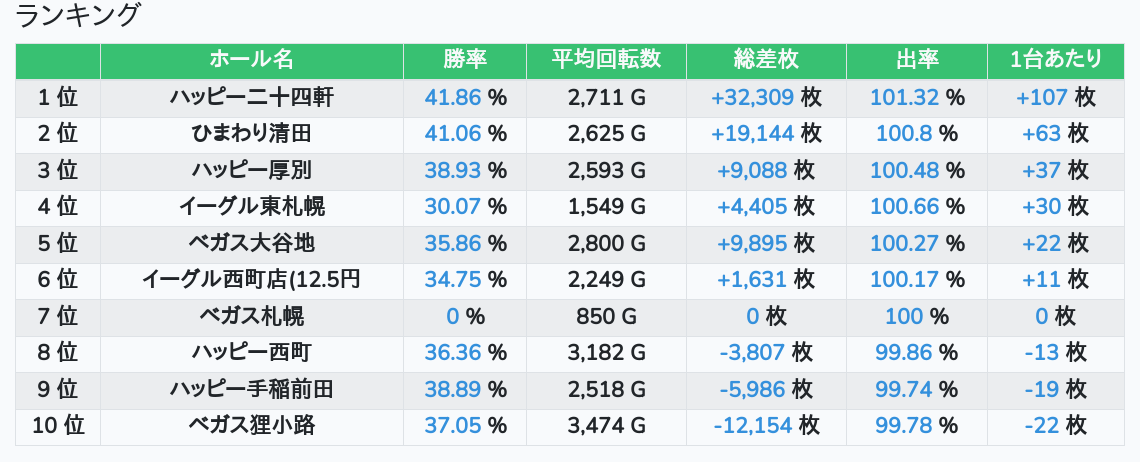1140x462 pixels.
Task: Select the -12,154 total difference value
Action: click(753, 425)
